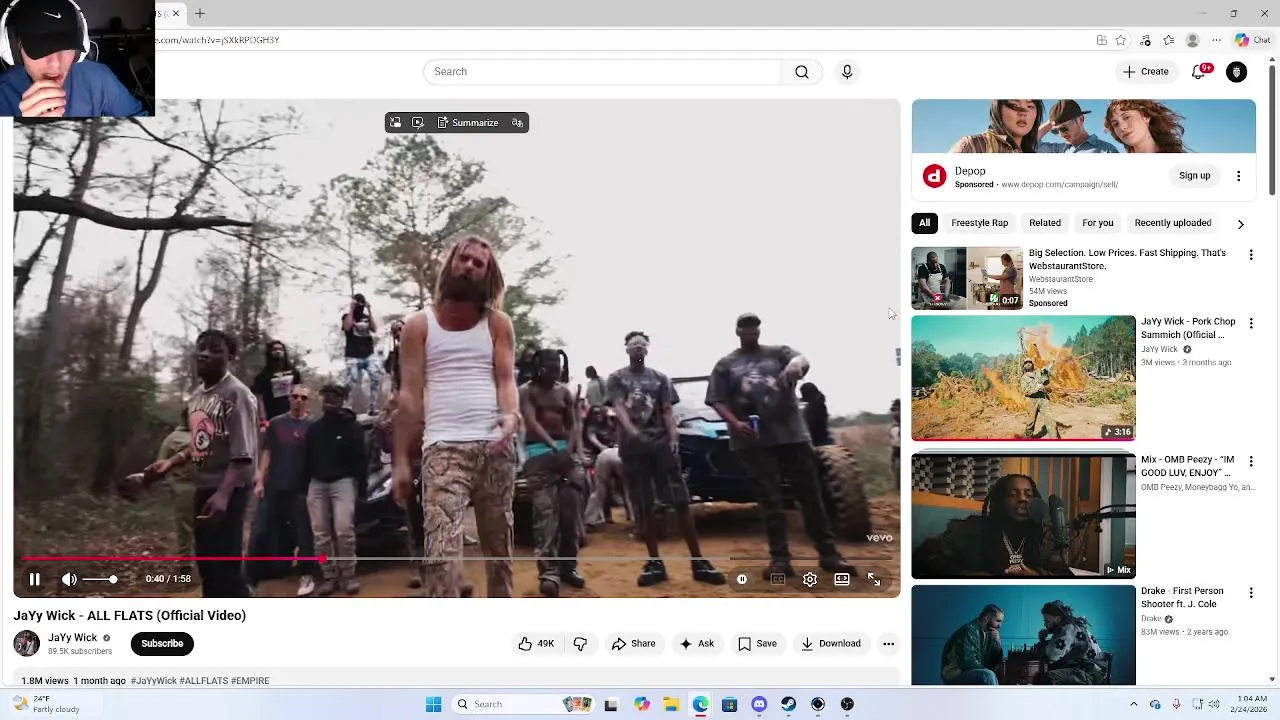The image size is (1280, 720).
Task: Open the account avatar menu
Action: 1237,72
